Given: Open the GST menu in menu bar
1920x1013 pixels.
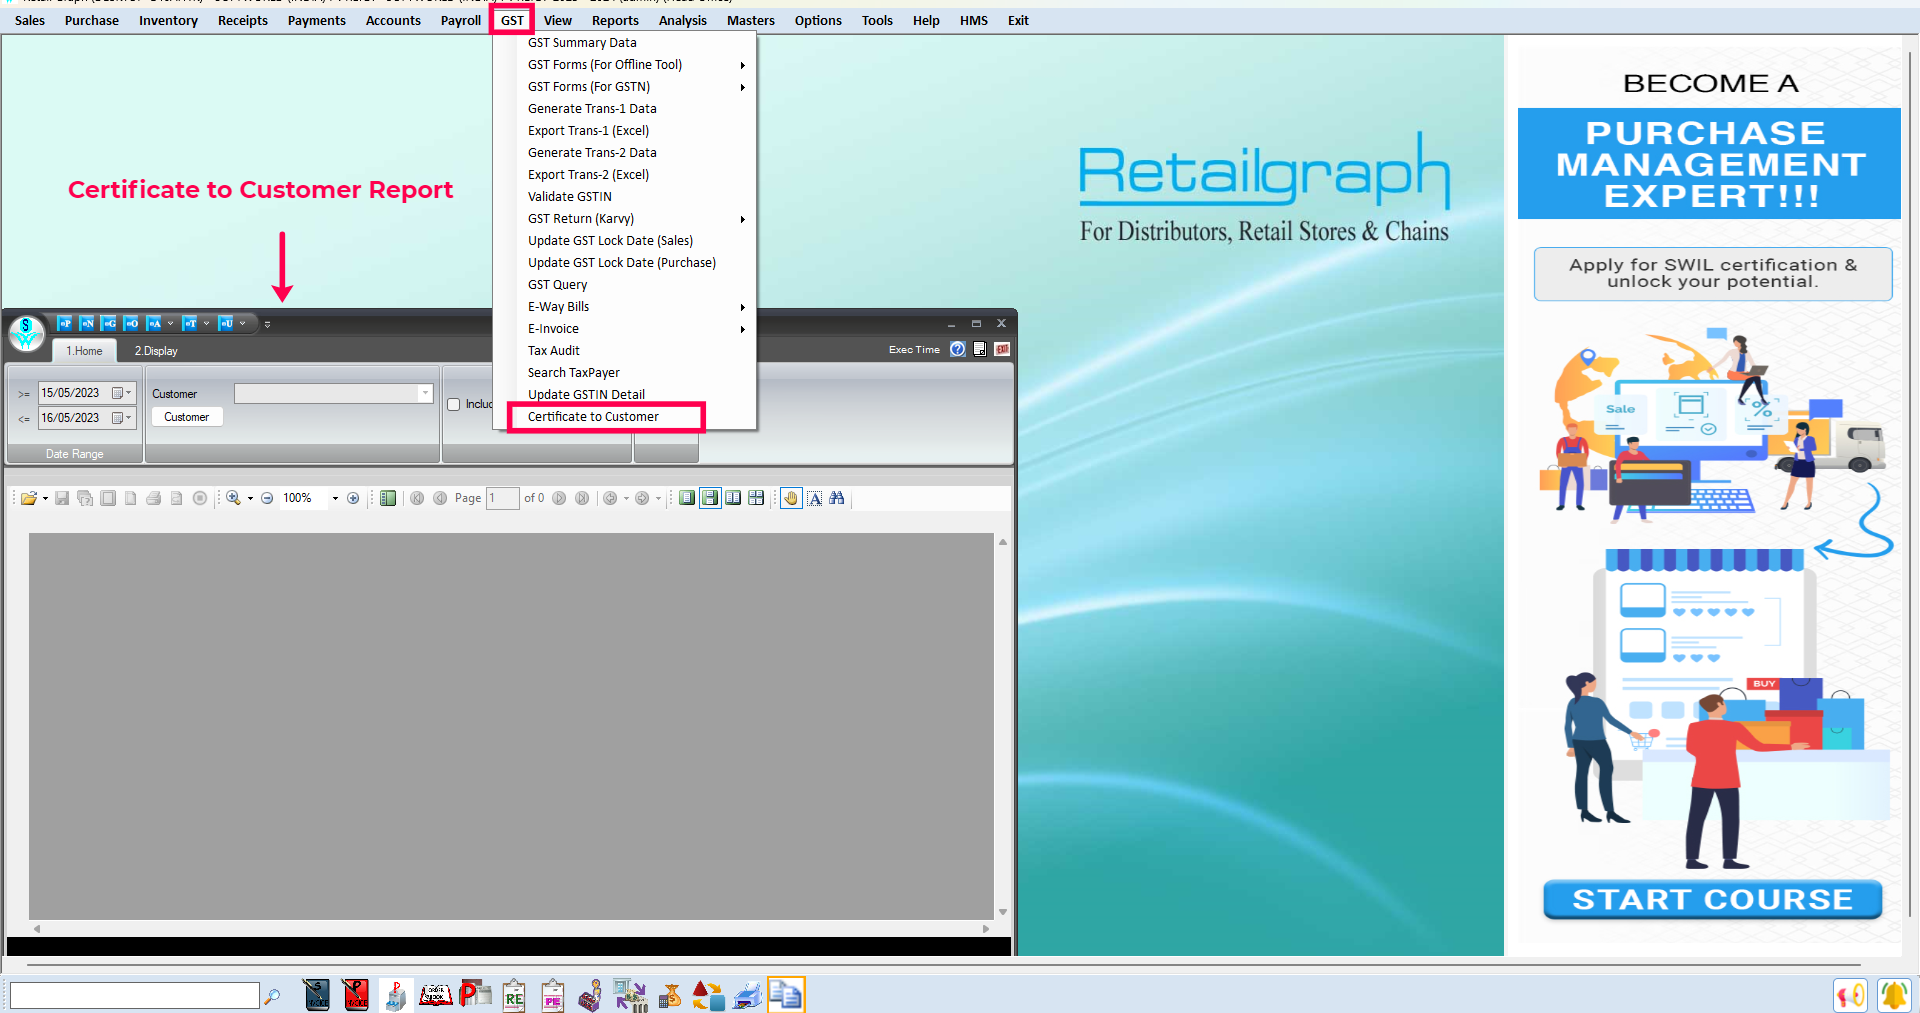Looking at the screenshot, I should pos(512,20).
